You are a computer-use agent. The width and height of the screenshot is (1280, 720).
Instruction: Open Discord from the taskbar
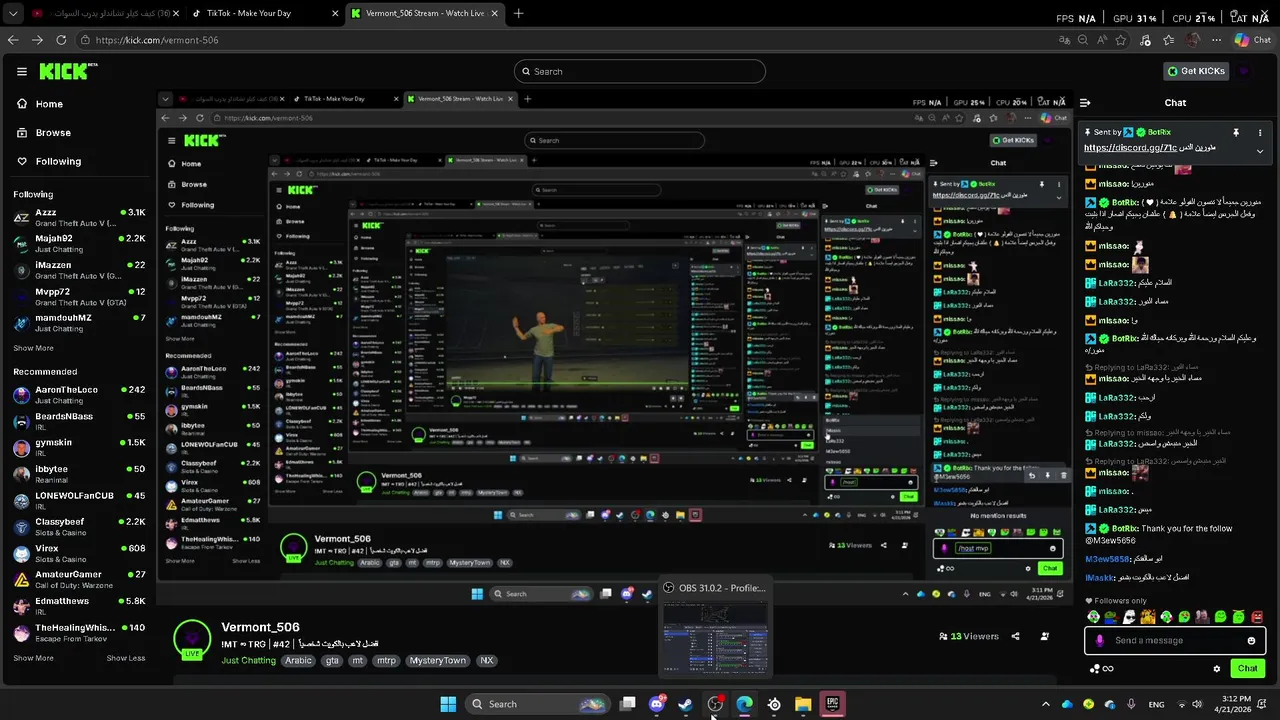tap(657, 704)
